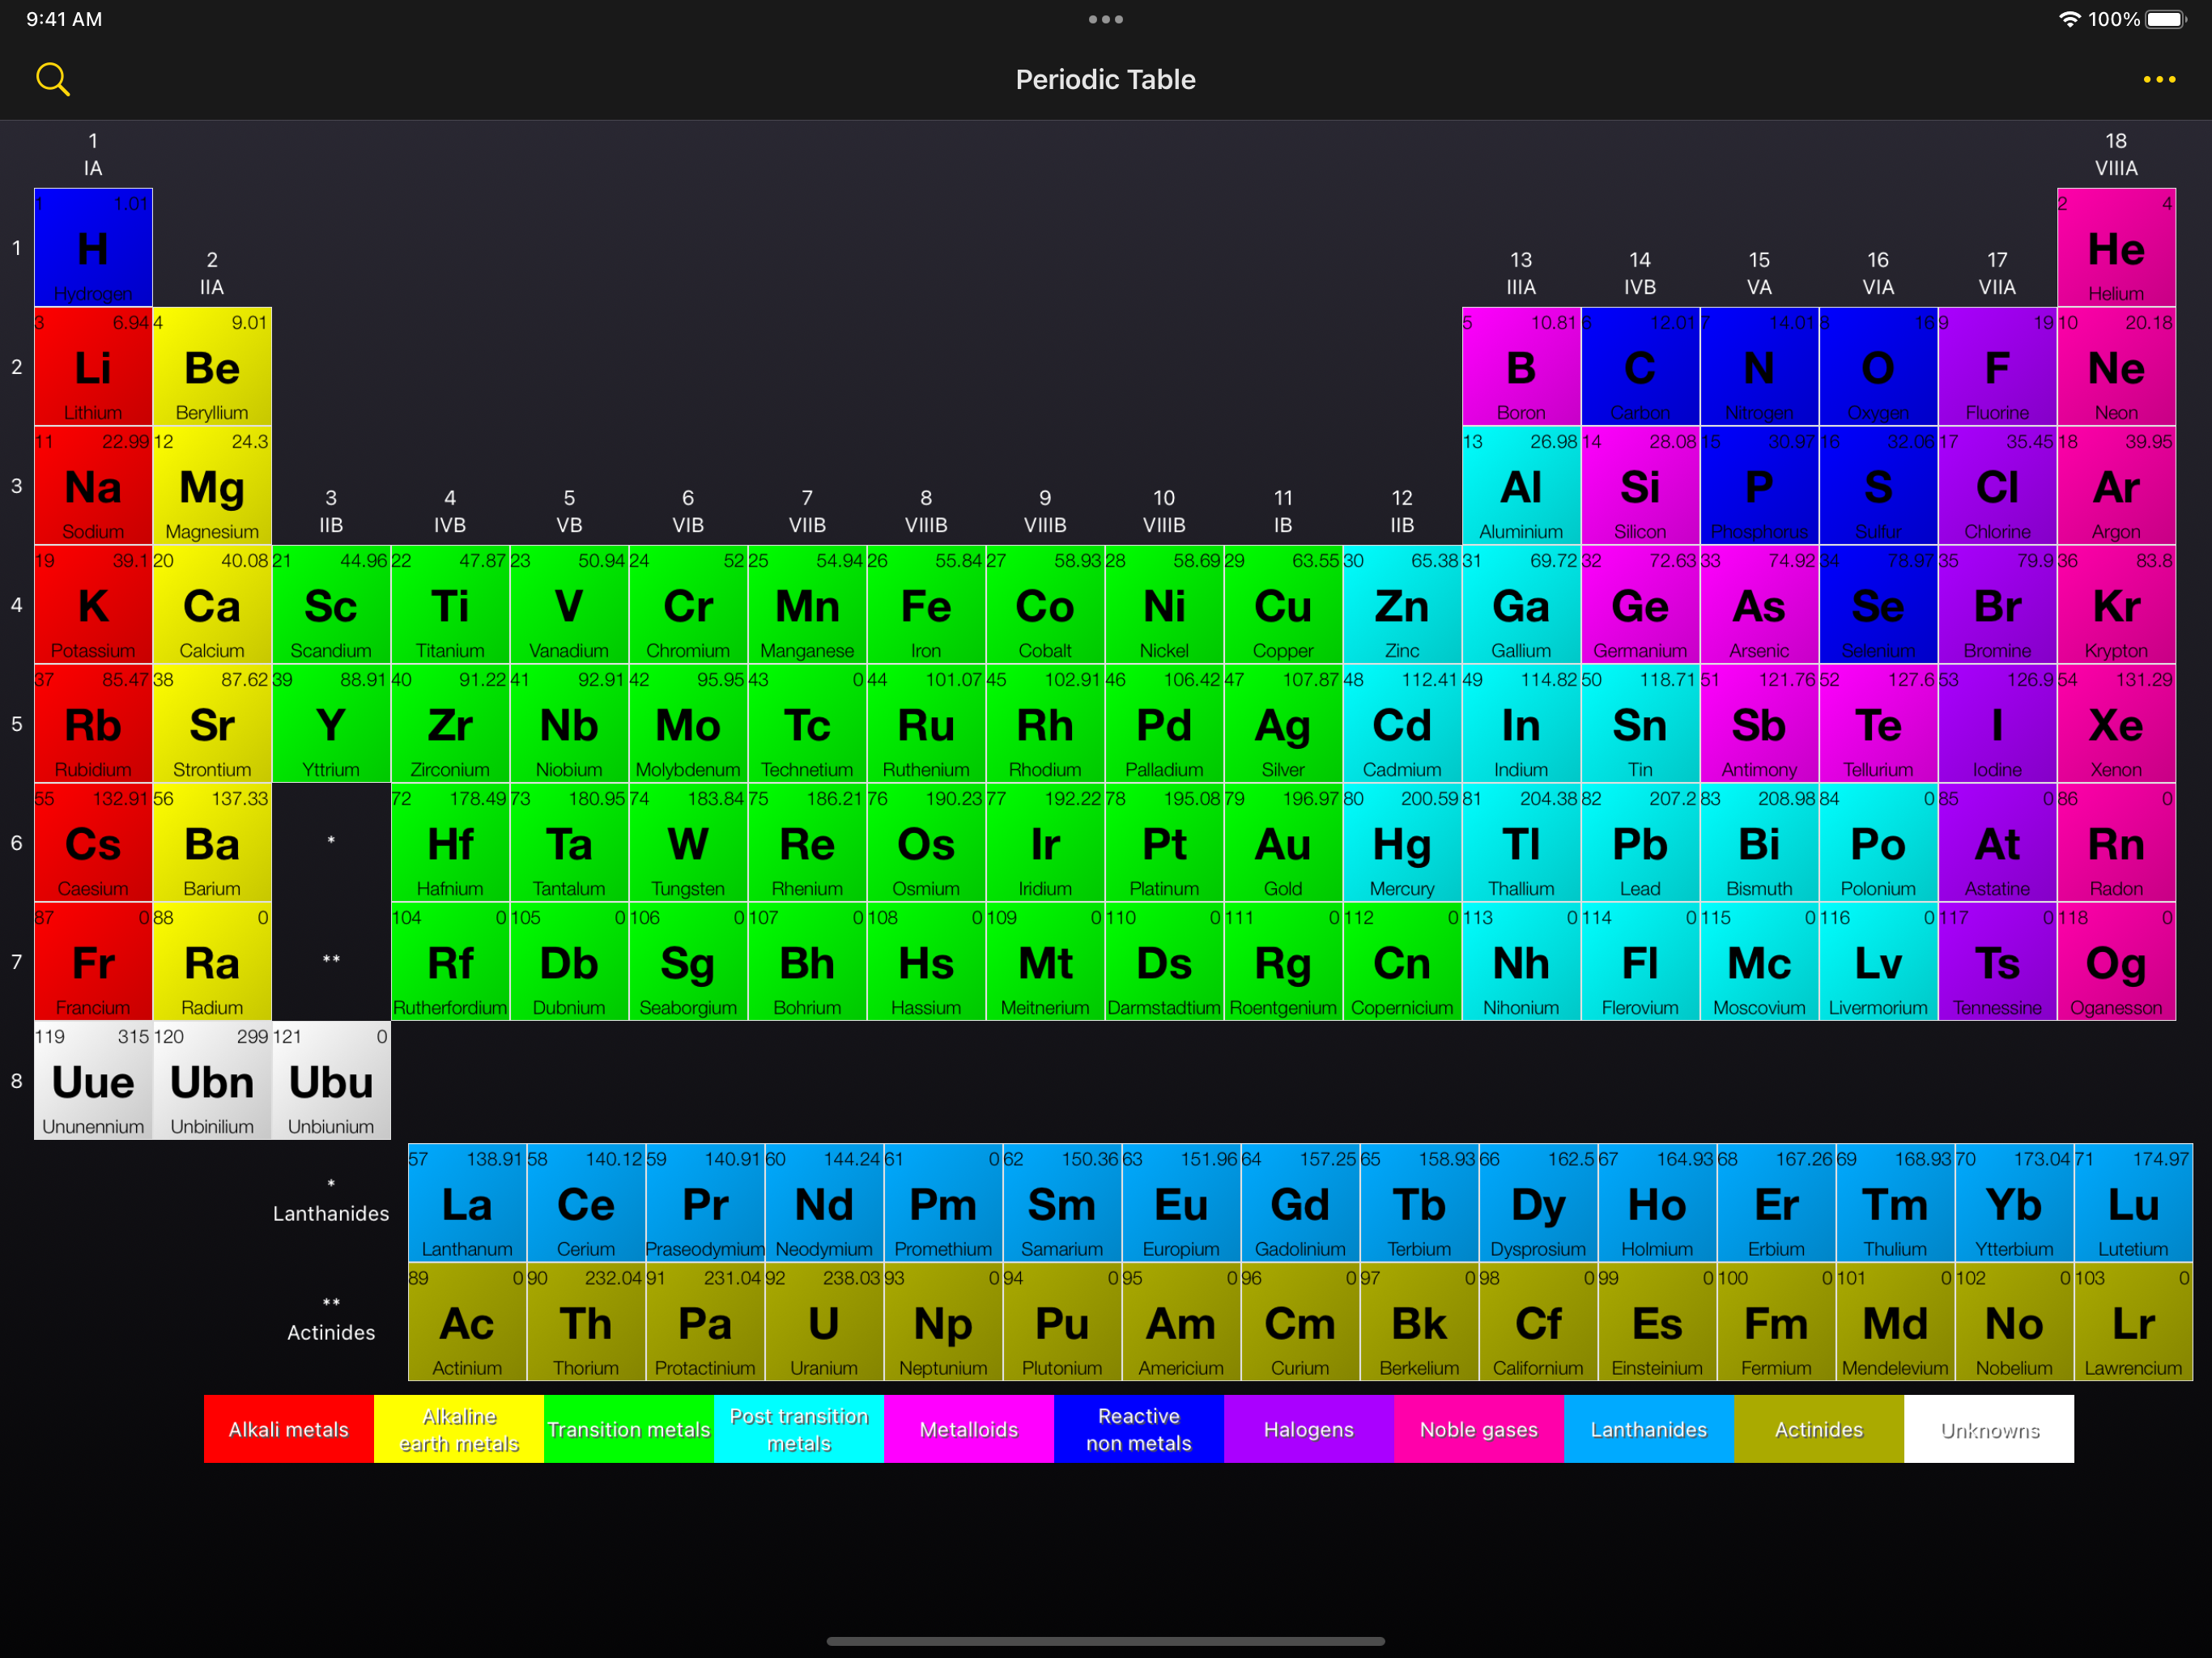Open the Uranium element tile
The width and height of the screenshot is (2212, 1658).
click(824, 1322)
